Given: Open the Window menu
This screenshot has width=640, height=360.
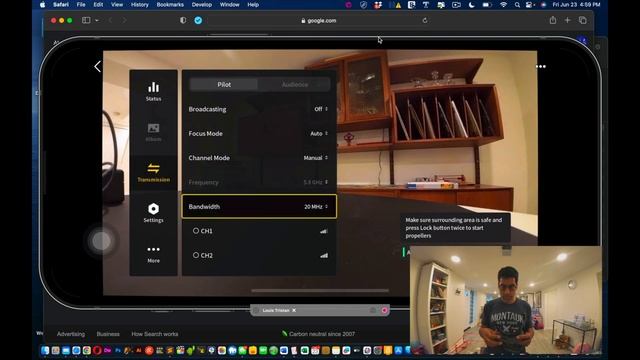Looking at the screenshot, I should coord(229,4).
